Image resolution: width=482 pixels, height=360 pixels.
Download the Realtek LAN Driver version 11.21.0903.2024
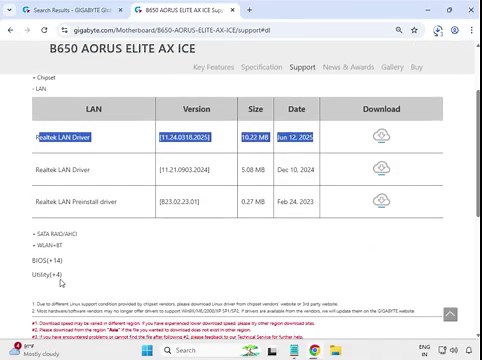(x=381, y=168)
